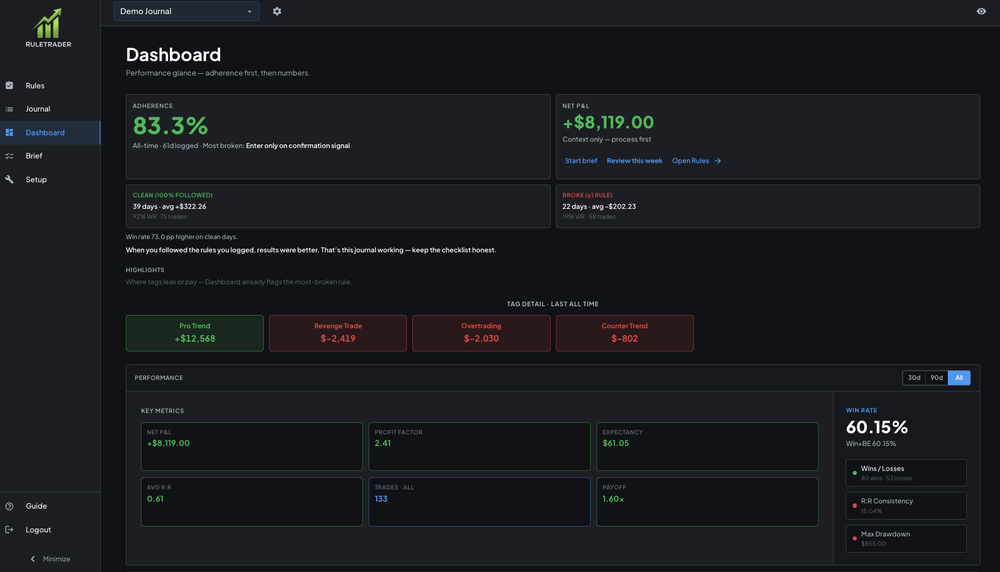Click the Review this week link

[x=635, y=161]
